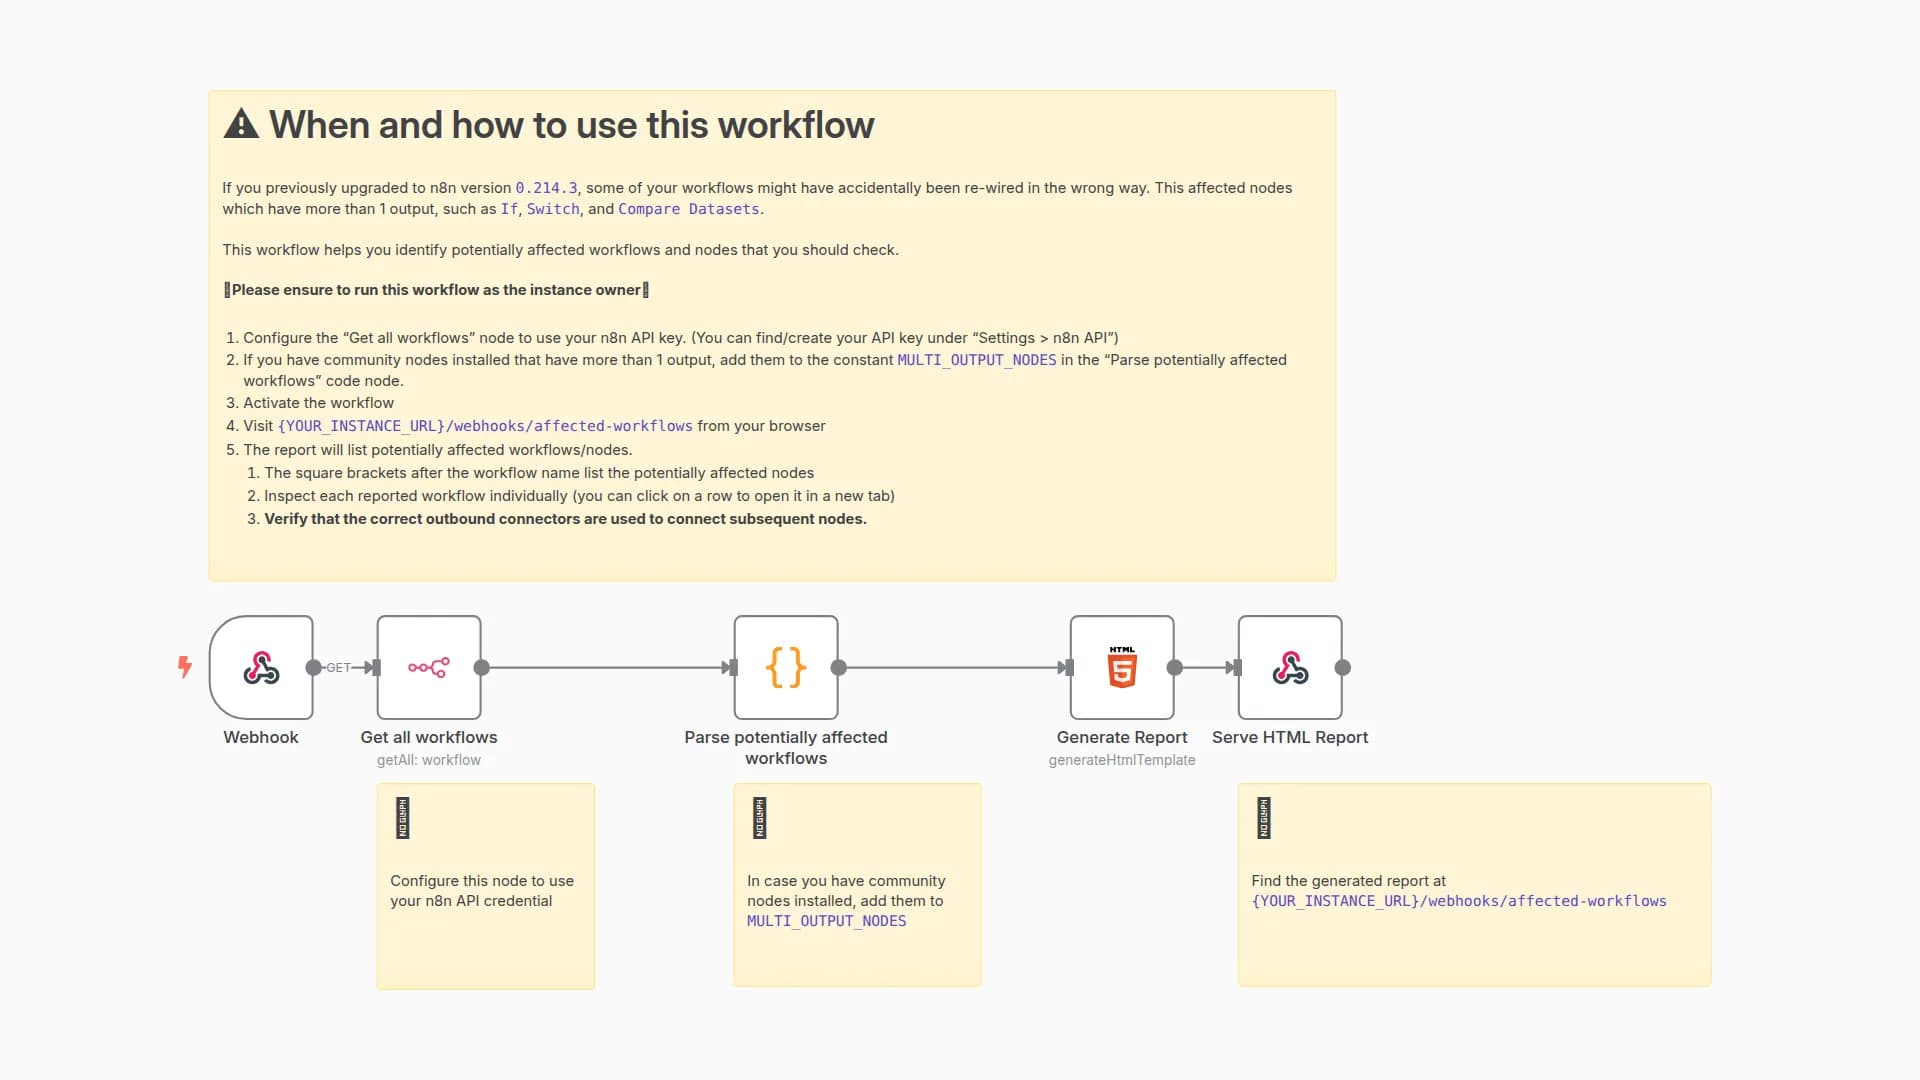Image resolution: width=1920 pixels, height=1080 pixels.
Task: Select the sticky note about the generated report
Action: [x=1474, y=885]
